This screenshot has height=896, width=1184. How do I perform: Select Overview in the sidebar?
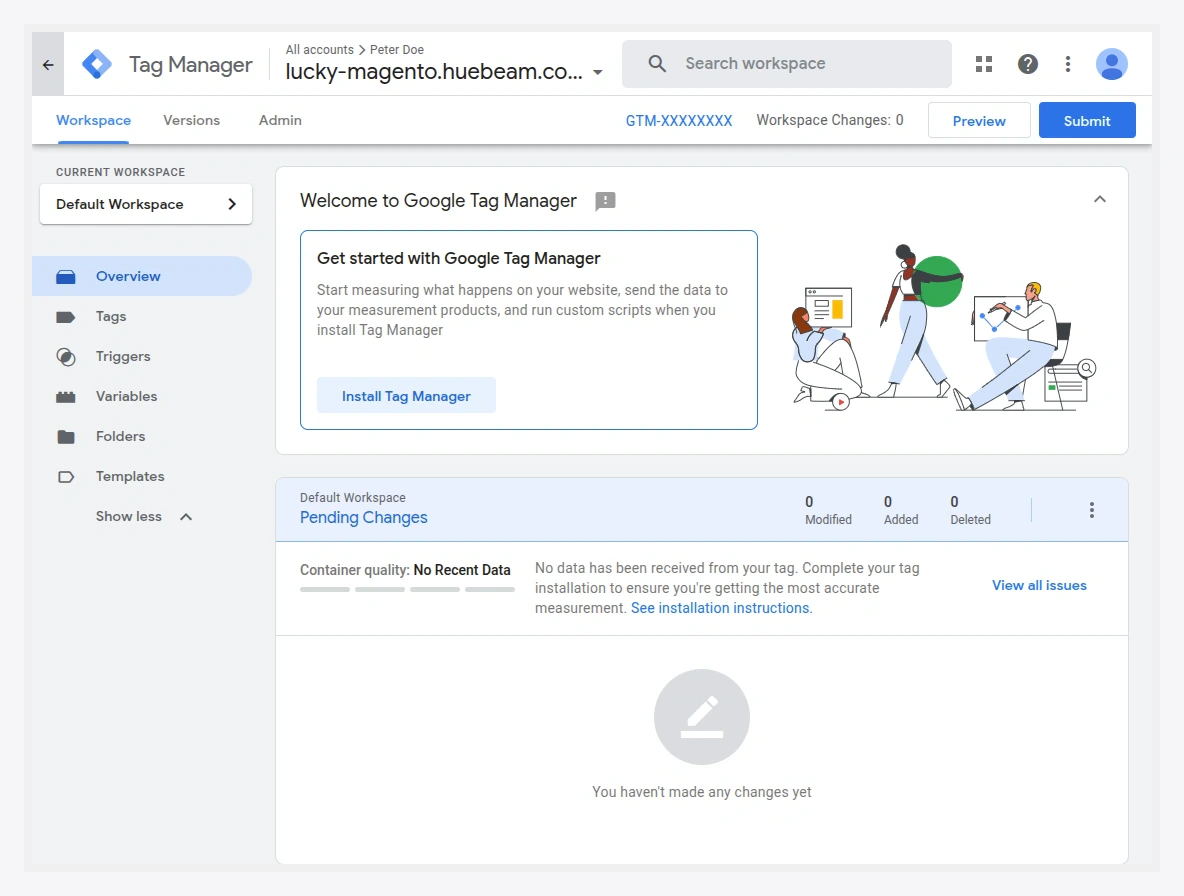142,276
